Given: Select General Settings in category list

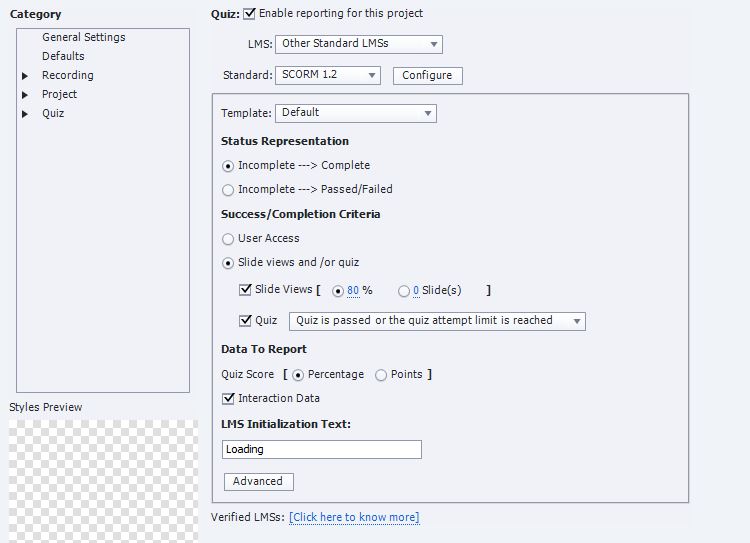Looking at the screenshot, I should pos(83,37).
